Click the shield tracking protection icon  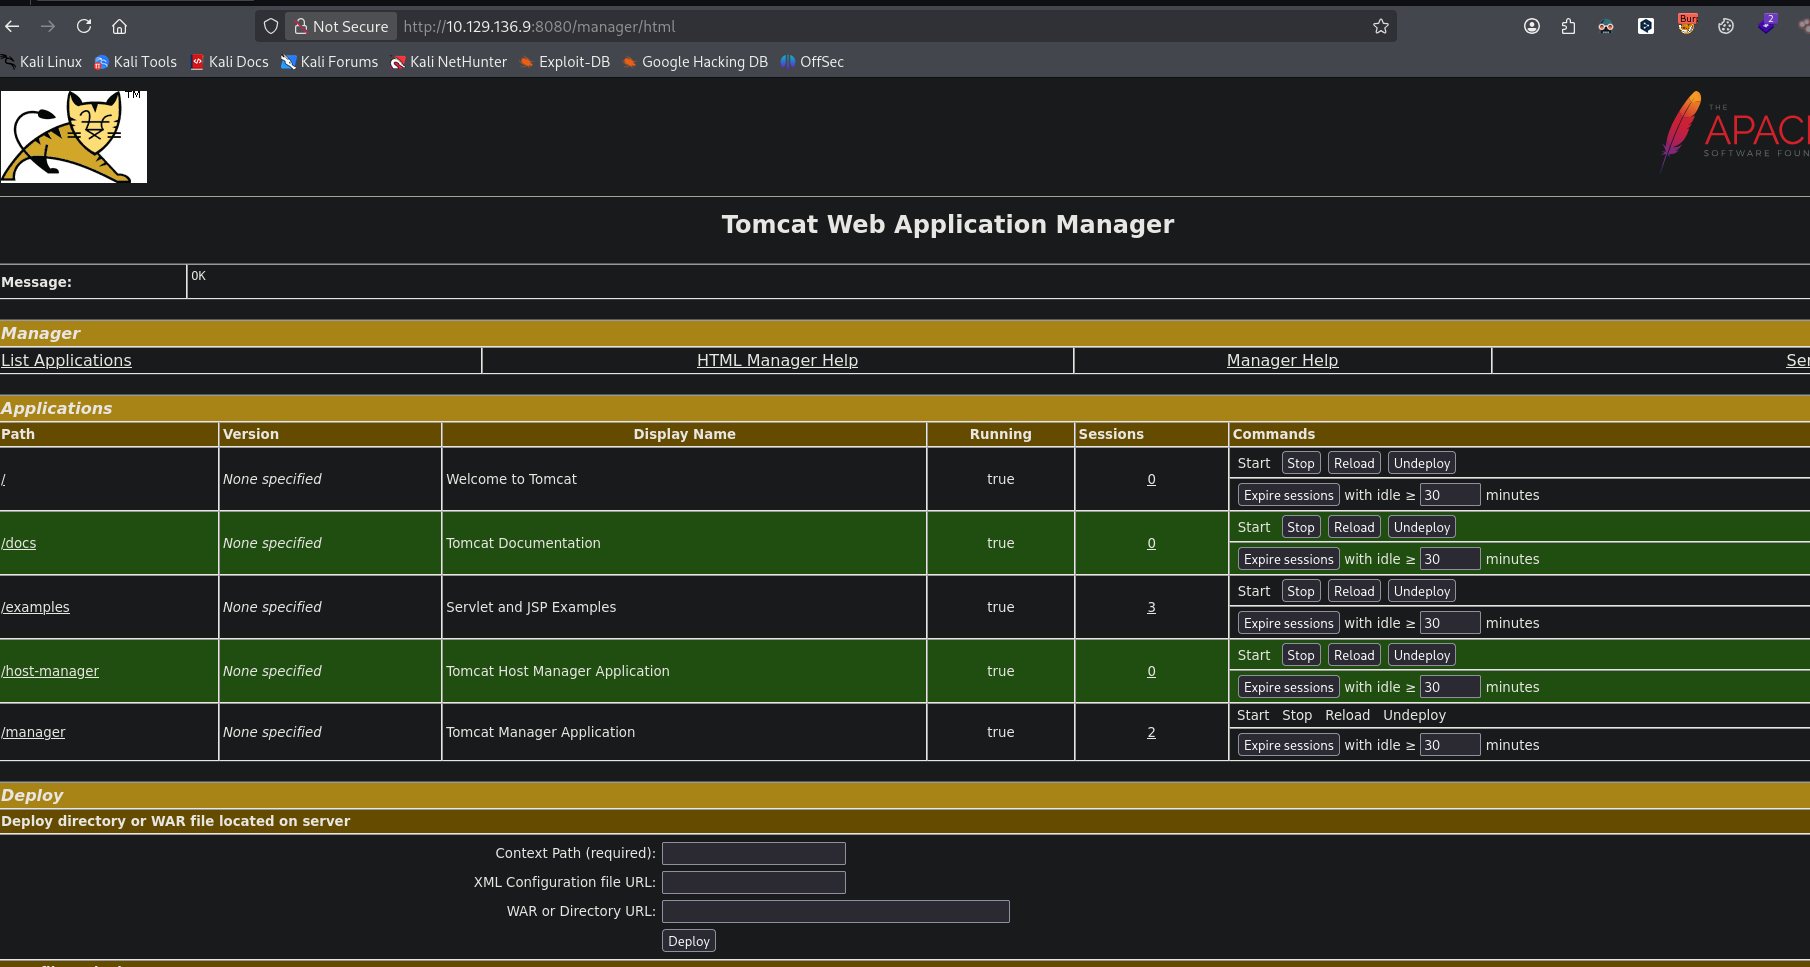pos(270,26)
